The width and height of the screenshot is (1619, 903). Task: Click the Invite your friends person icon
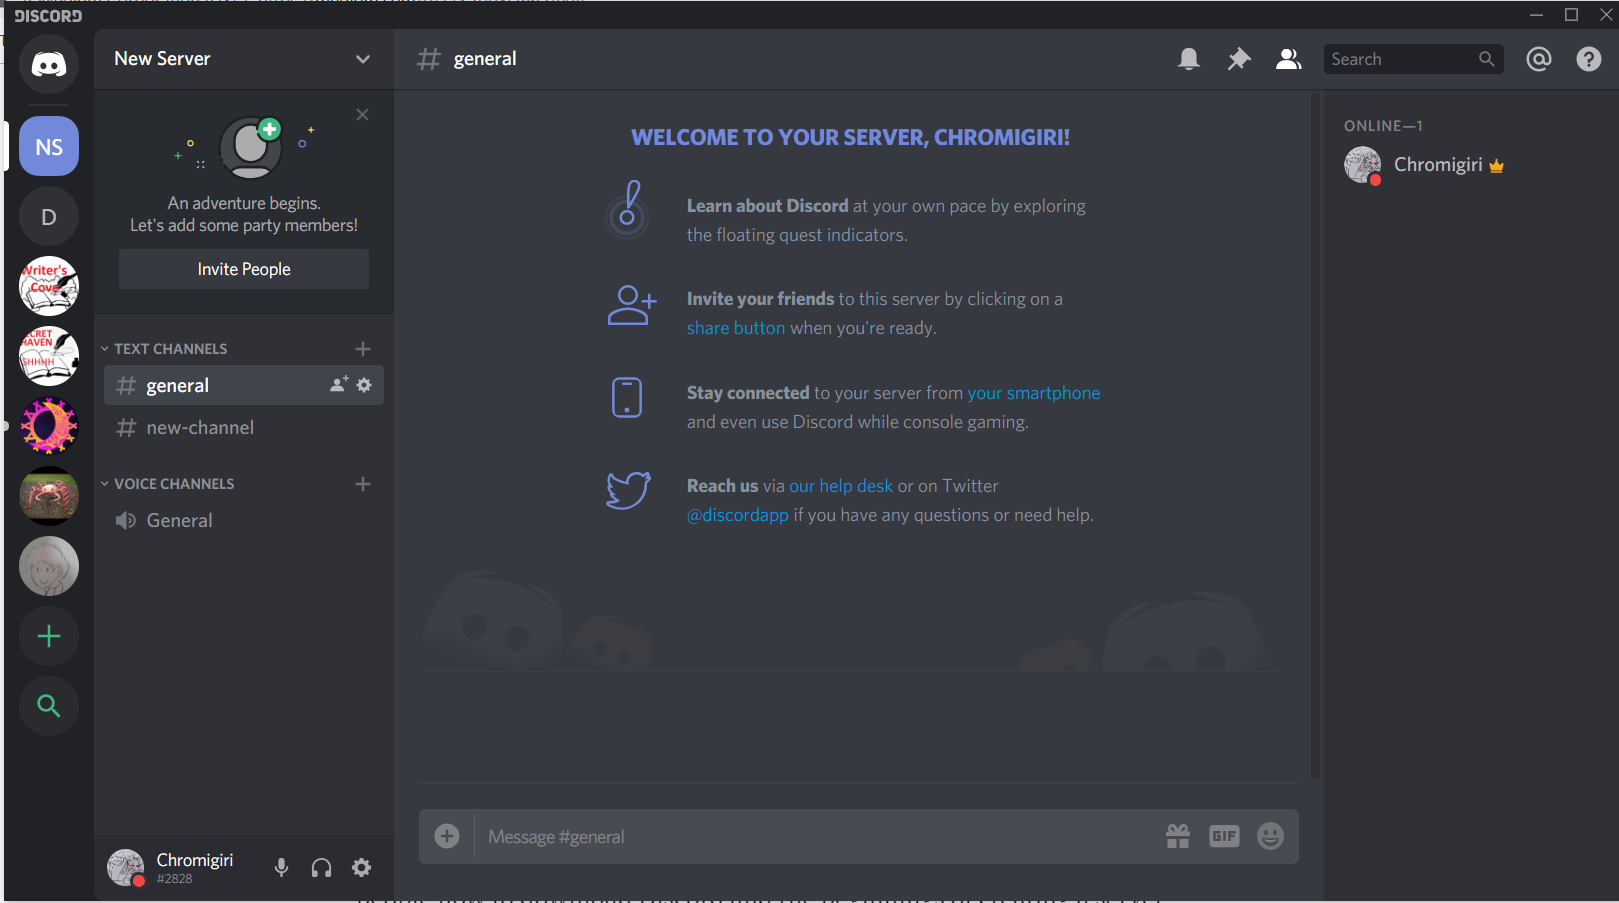click(632, 305)
